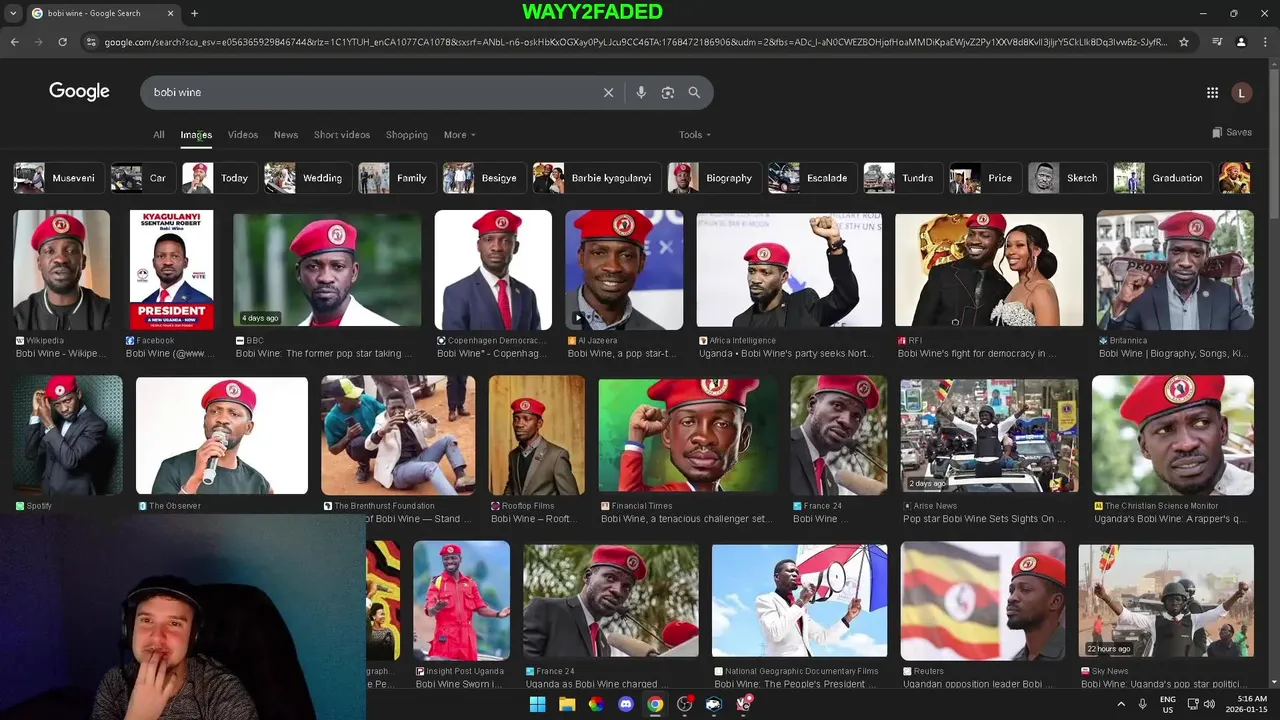The height and width of the screenshot is (720, 1280).
Task: Click the Chrome taskbar icon
Action: point(655,704)
